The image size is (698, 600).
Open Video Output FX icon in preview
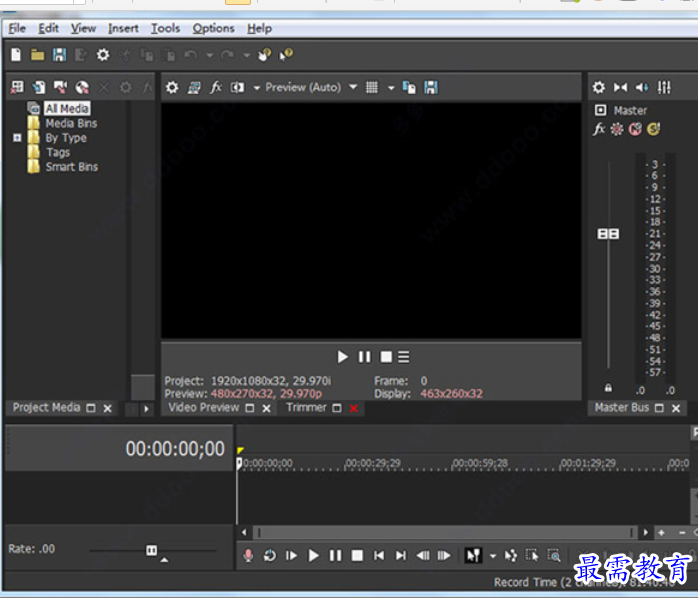point(216,87)
